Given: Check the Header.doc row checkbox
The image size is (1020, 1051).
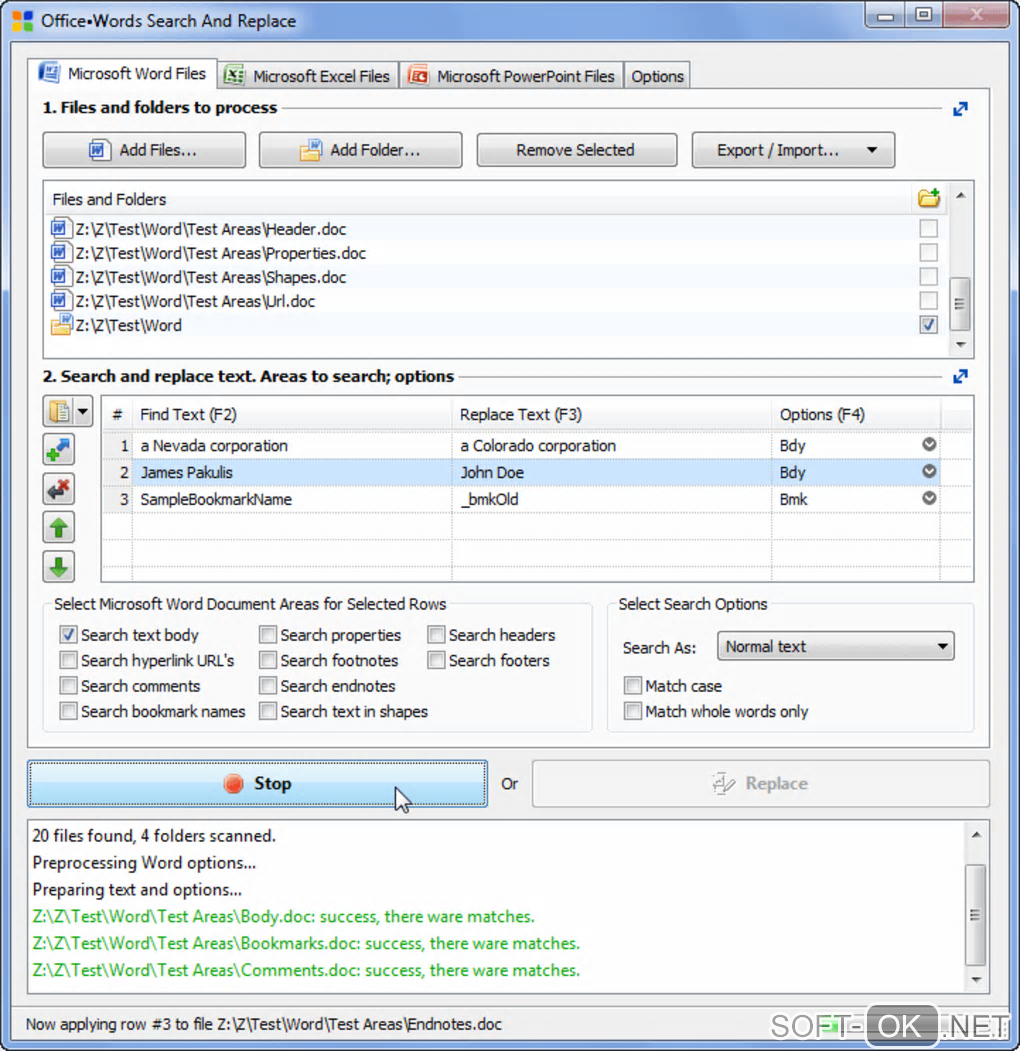Looking at the screenshot, I should (x=928, y=229).
